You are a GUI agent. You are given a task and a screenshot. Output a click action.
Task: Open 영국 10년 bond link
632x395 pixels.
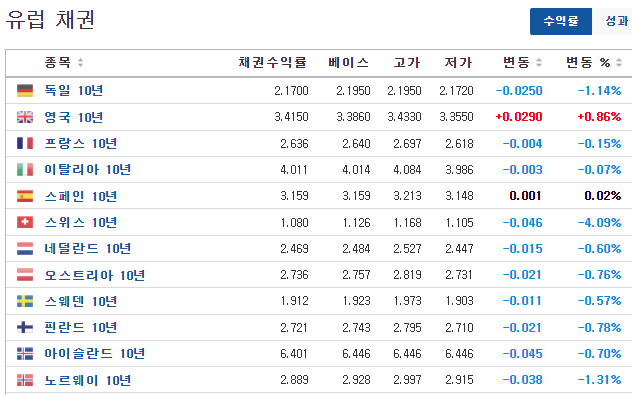point(73,117)
